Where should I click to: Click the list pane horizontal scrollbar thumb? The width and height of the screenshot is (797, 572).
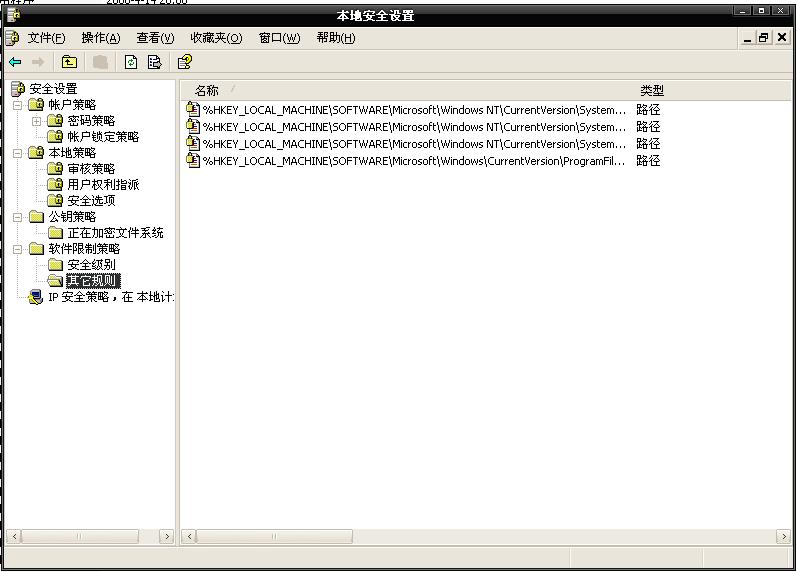click(274, 536)
